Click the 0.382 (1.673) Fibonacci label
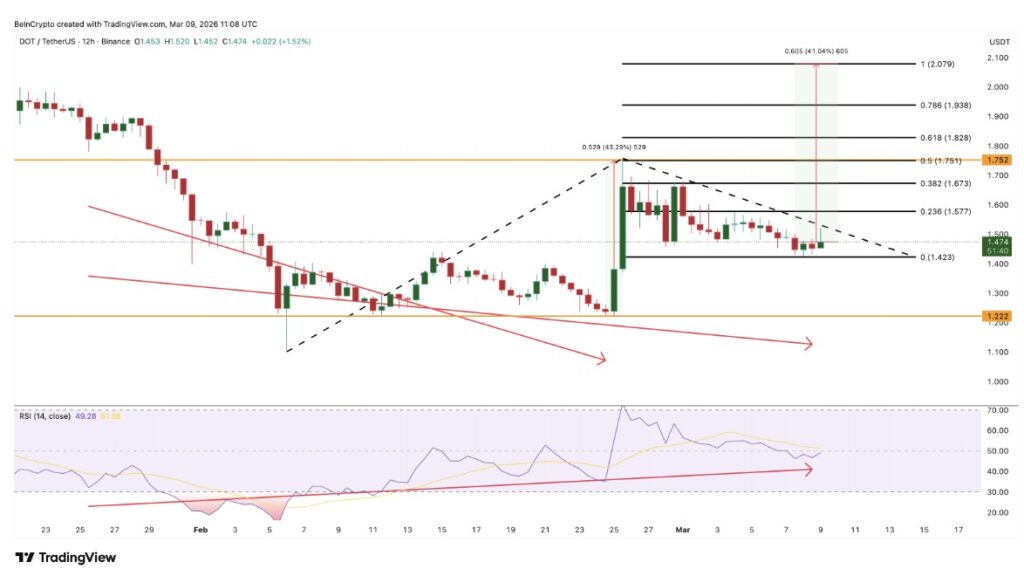The width and height of the screenshot is (1024, 576). [x=946, y=184]
